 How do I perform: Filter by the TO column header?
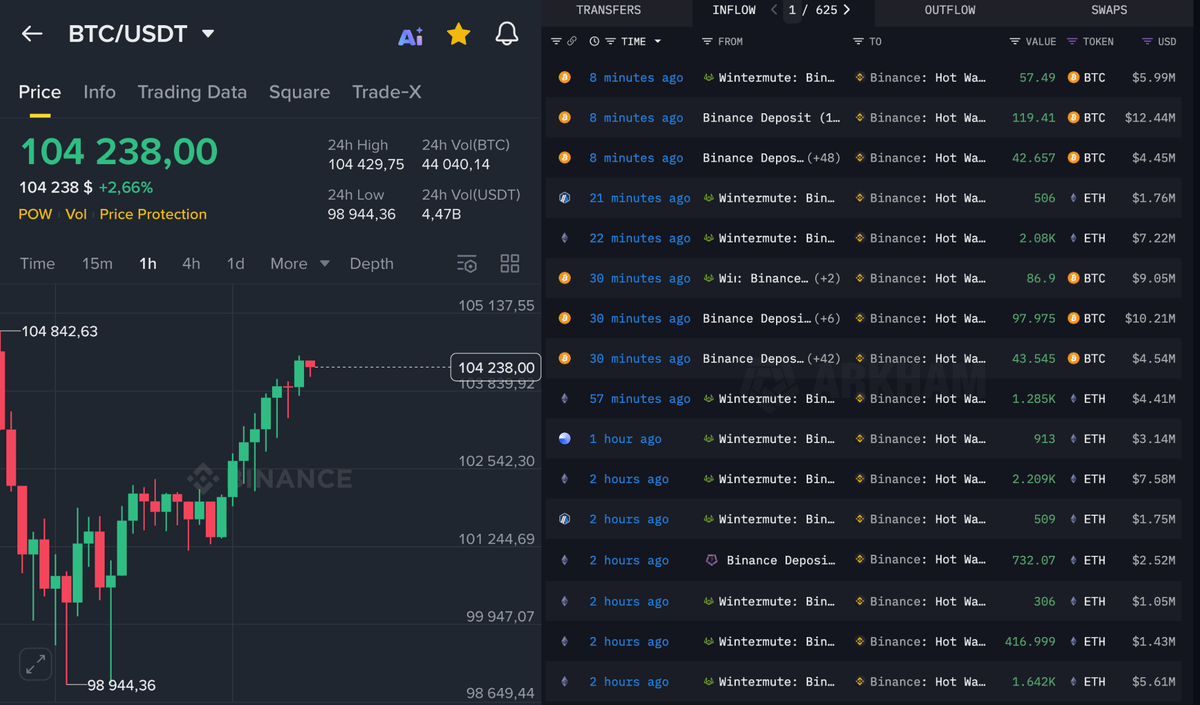[x=867, y=42]
